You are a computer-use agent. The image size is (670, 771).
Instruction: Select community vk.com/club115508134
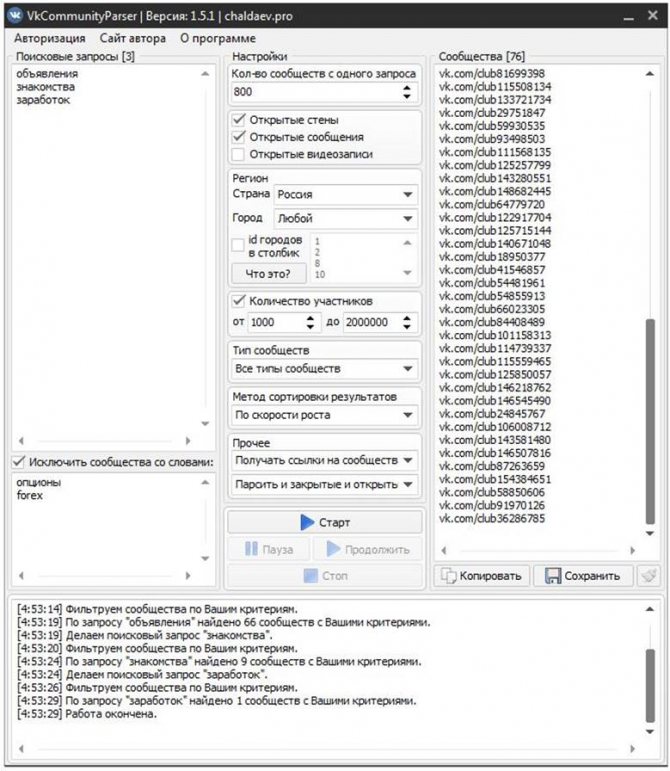pyautogui.click(x=495, y=87)
